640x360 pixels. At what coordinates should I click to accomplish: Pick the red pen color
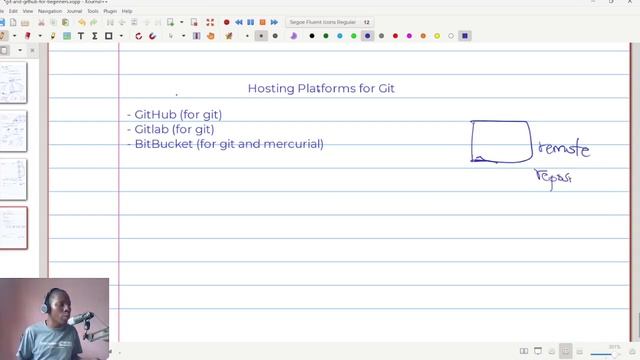click(x=395, y=36)
